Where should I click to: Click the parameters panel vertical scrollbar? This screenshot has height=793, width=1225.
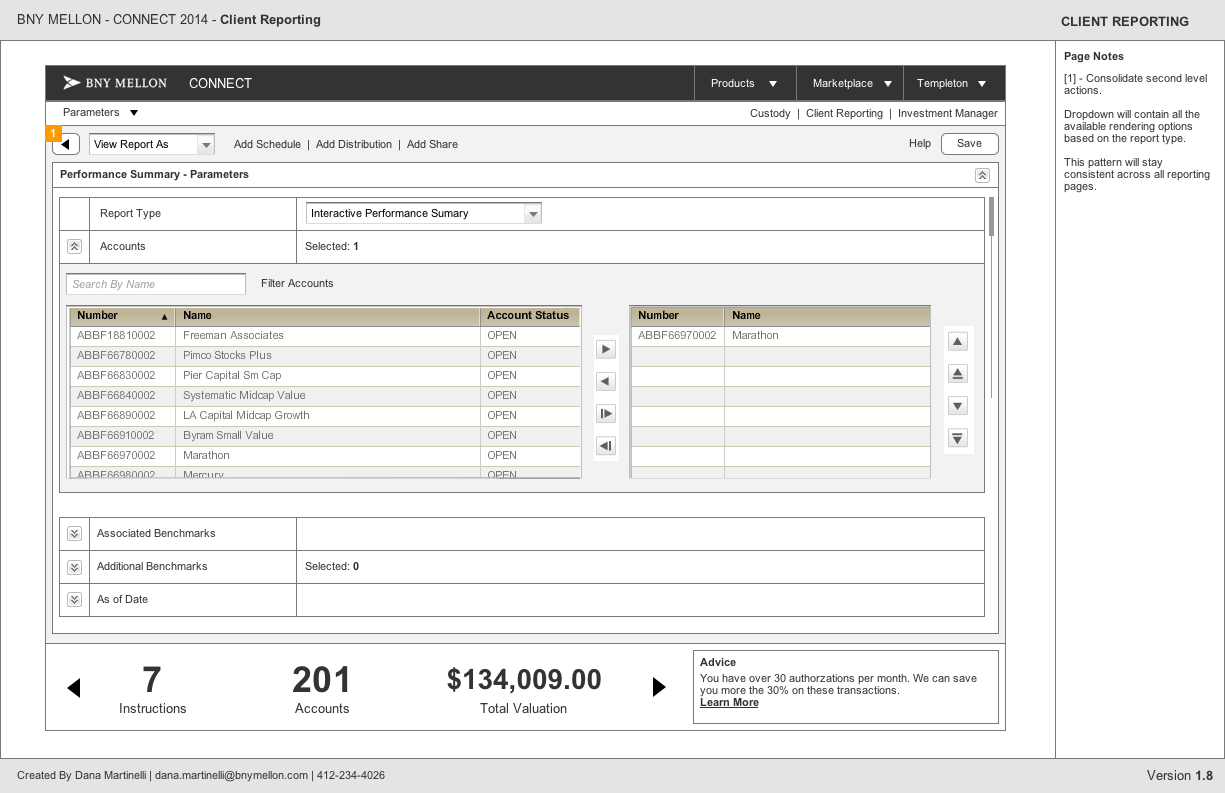992,216
